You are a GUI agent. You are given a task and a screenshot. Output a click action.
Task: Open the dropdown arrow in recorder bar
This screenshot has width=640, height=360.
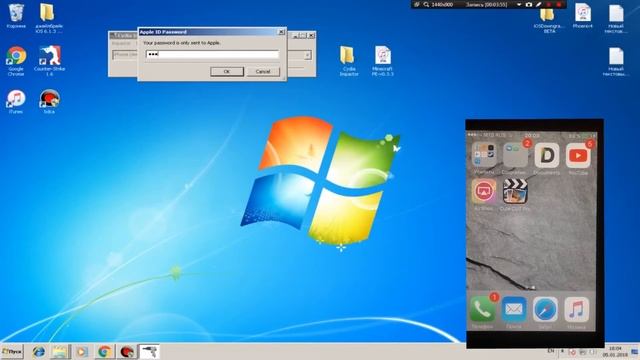pos(519,4)
